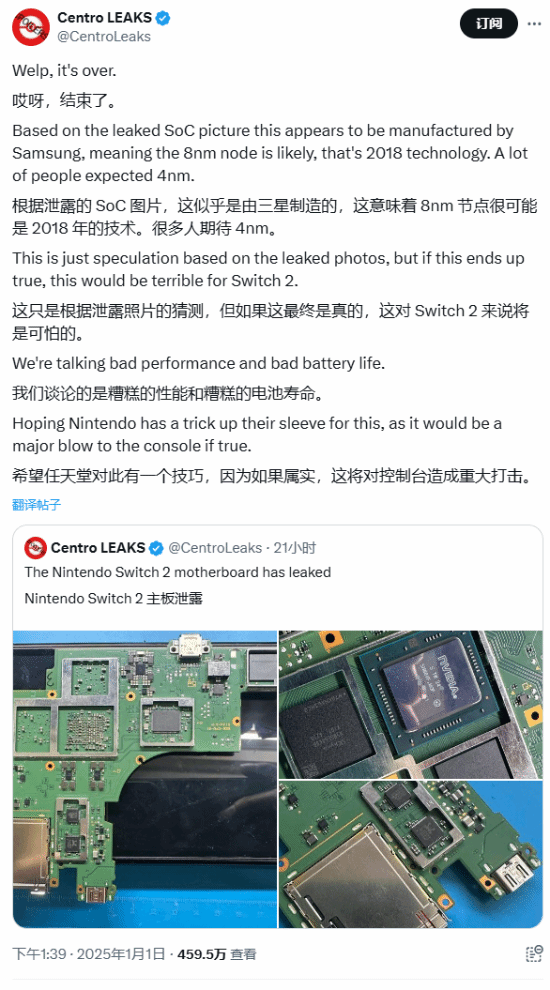This screenshot has width=550, height=990.
Task: Open the @CentroLeaks handle in header
Action: 104,37
